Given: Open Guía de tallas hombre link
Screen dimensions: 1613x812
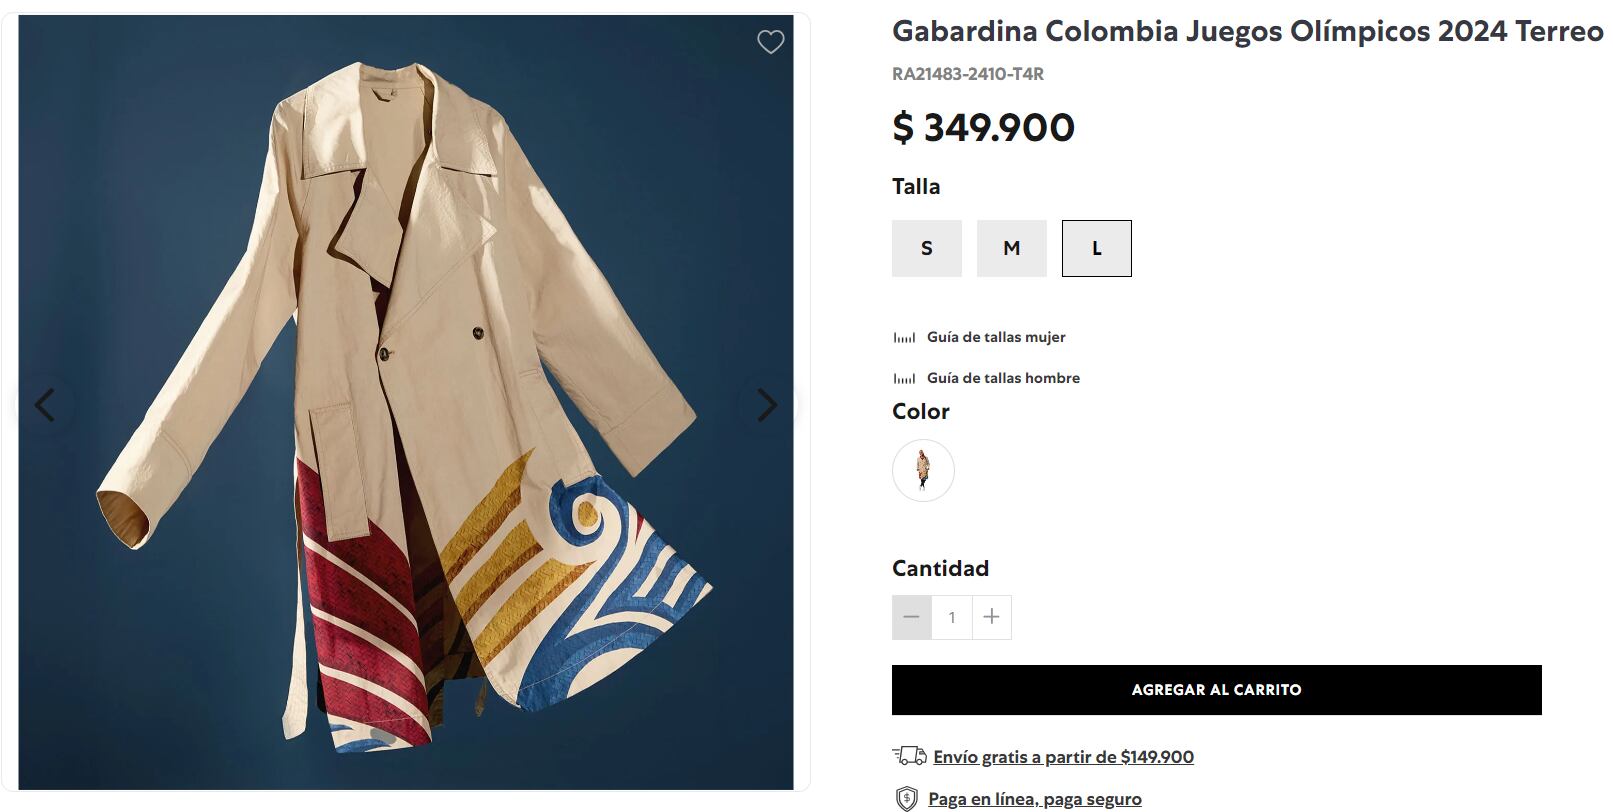Looking at the screenshot, I should (1003, 378).
